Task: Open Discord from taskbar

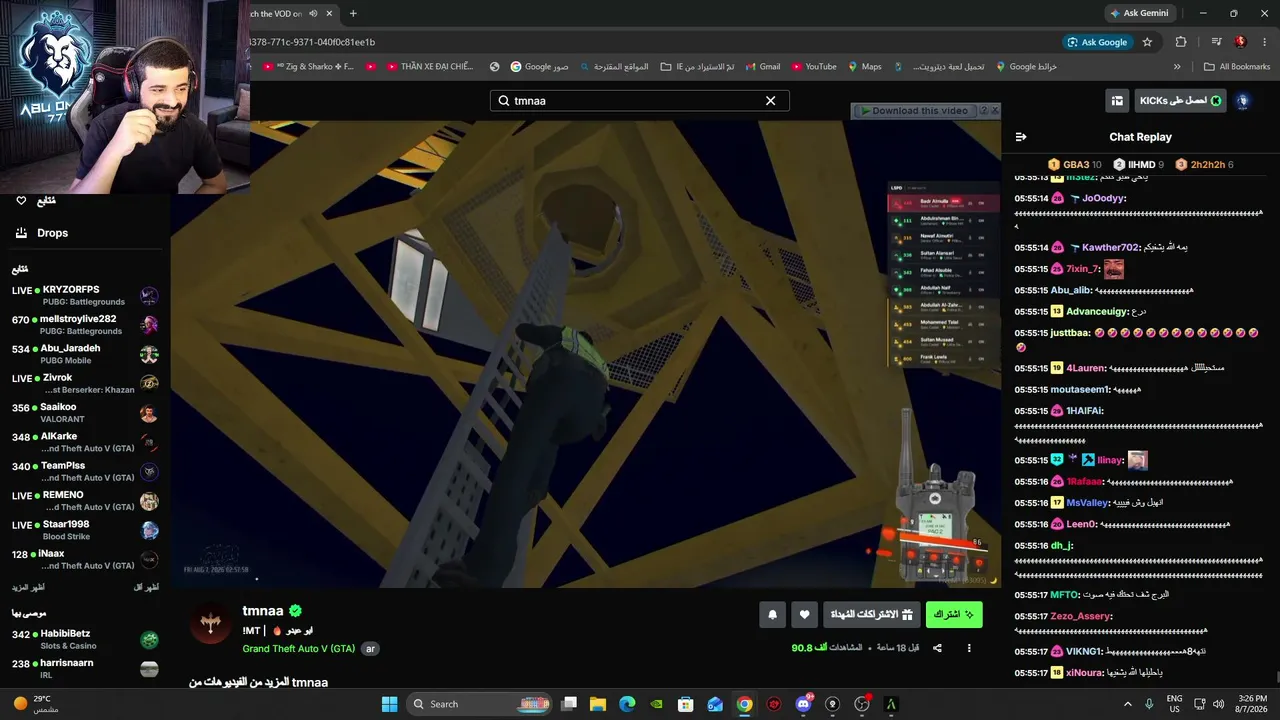Action: [803, 704]
